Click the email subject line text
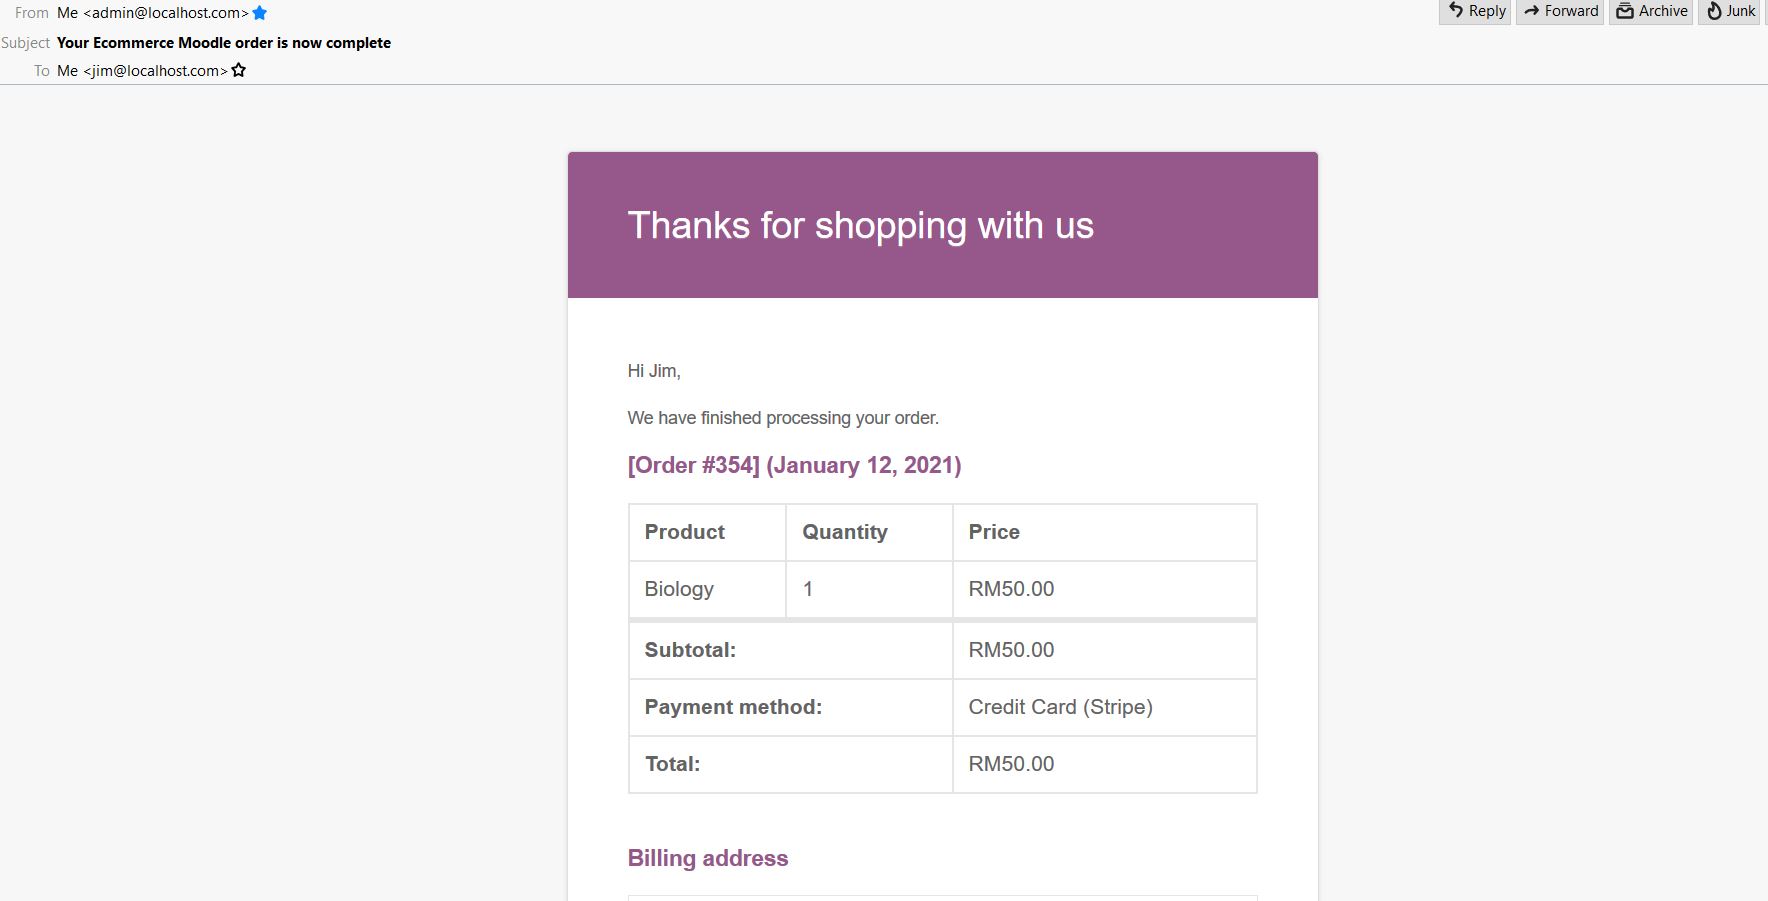Viewport: 1768px width, 901px height. click(224, 43)
